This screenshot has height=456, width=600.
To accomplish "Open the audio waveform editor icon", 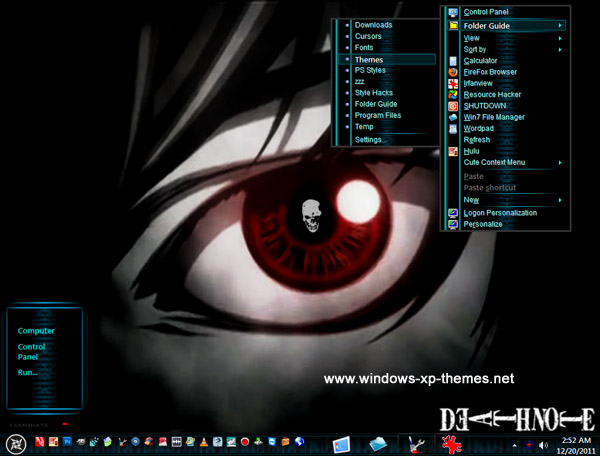I will click(176, 442).
